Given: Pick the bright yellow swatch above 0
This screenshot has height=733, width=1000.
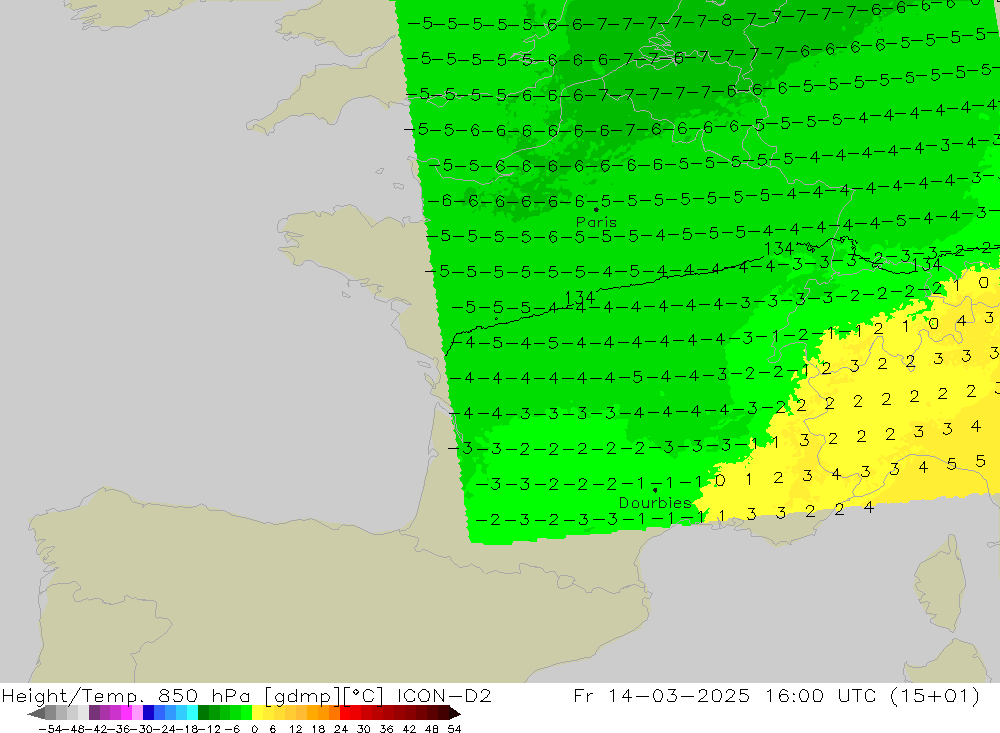Looking at the screenshot, I should [x=258, y=713].
